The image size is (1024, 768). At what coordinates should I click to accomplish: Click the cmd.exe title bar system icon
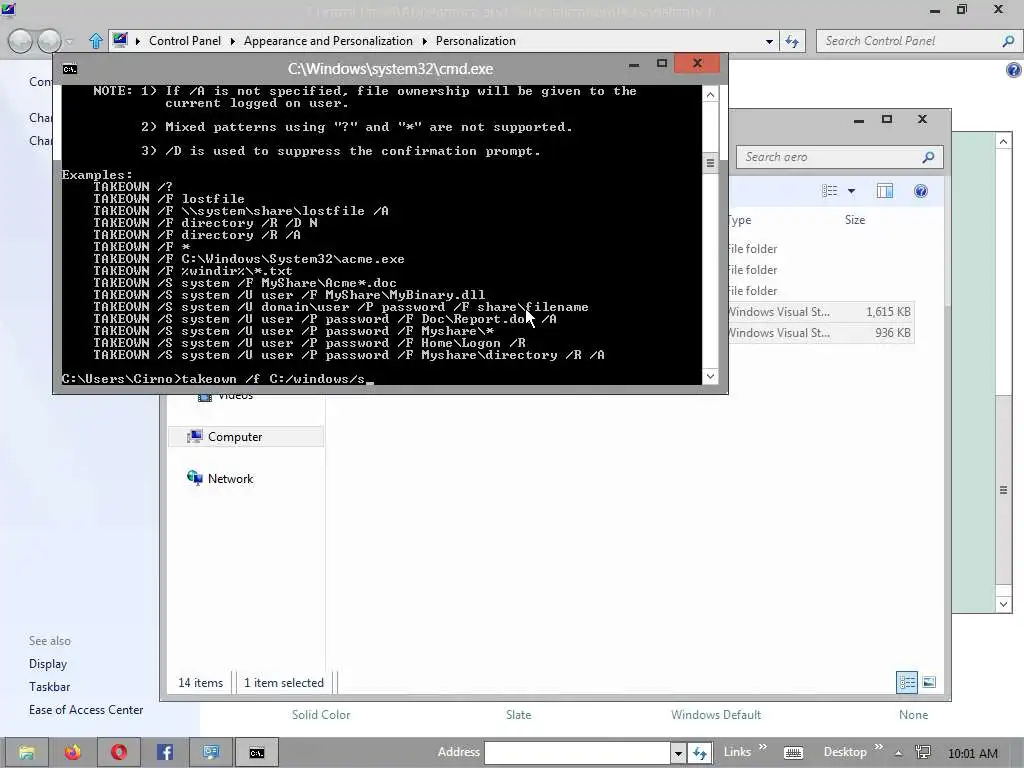coord(69,69)
